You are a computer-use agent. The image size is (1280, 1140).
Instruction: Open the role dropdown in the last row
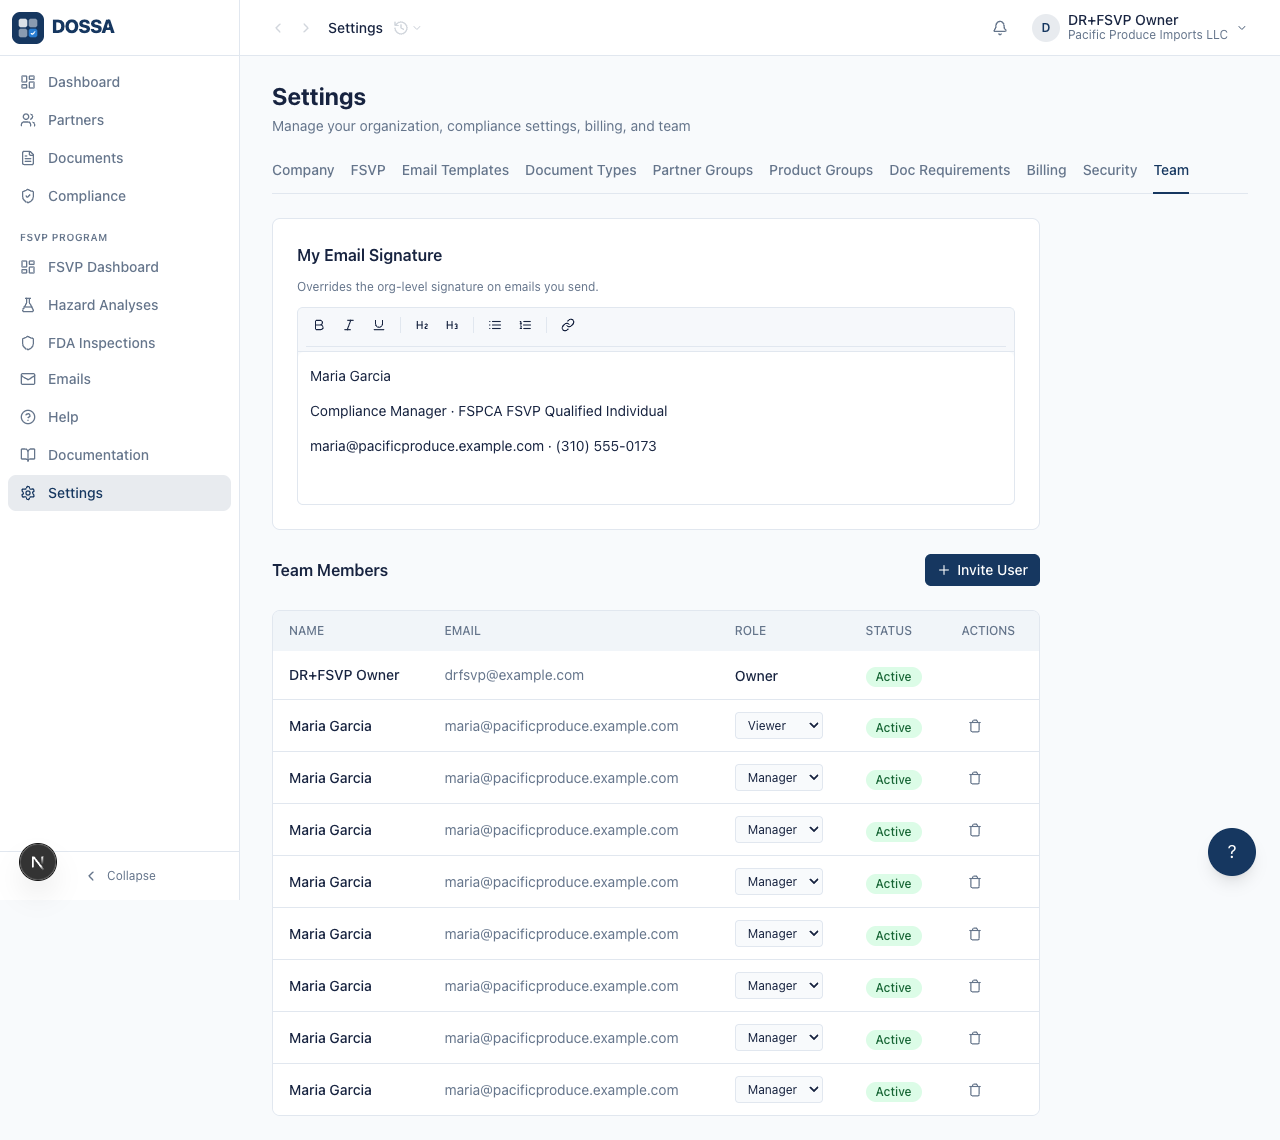pos(779,1090)
